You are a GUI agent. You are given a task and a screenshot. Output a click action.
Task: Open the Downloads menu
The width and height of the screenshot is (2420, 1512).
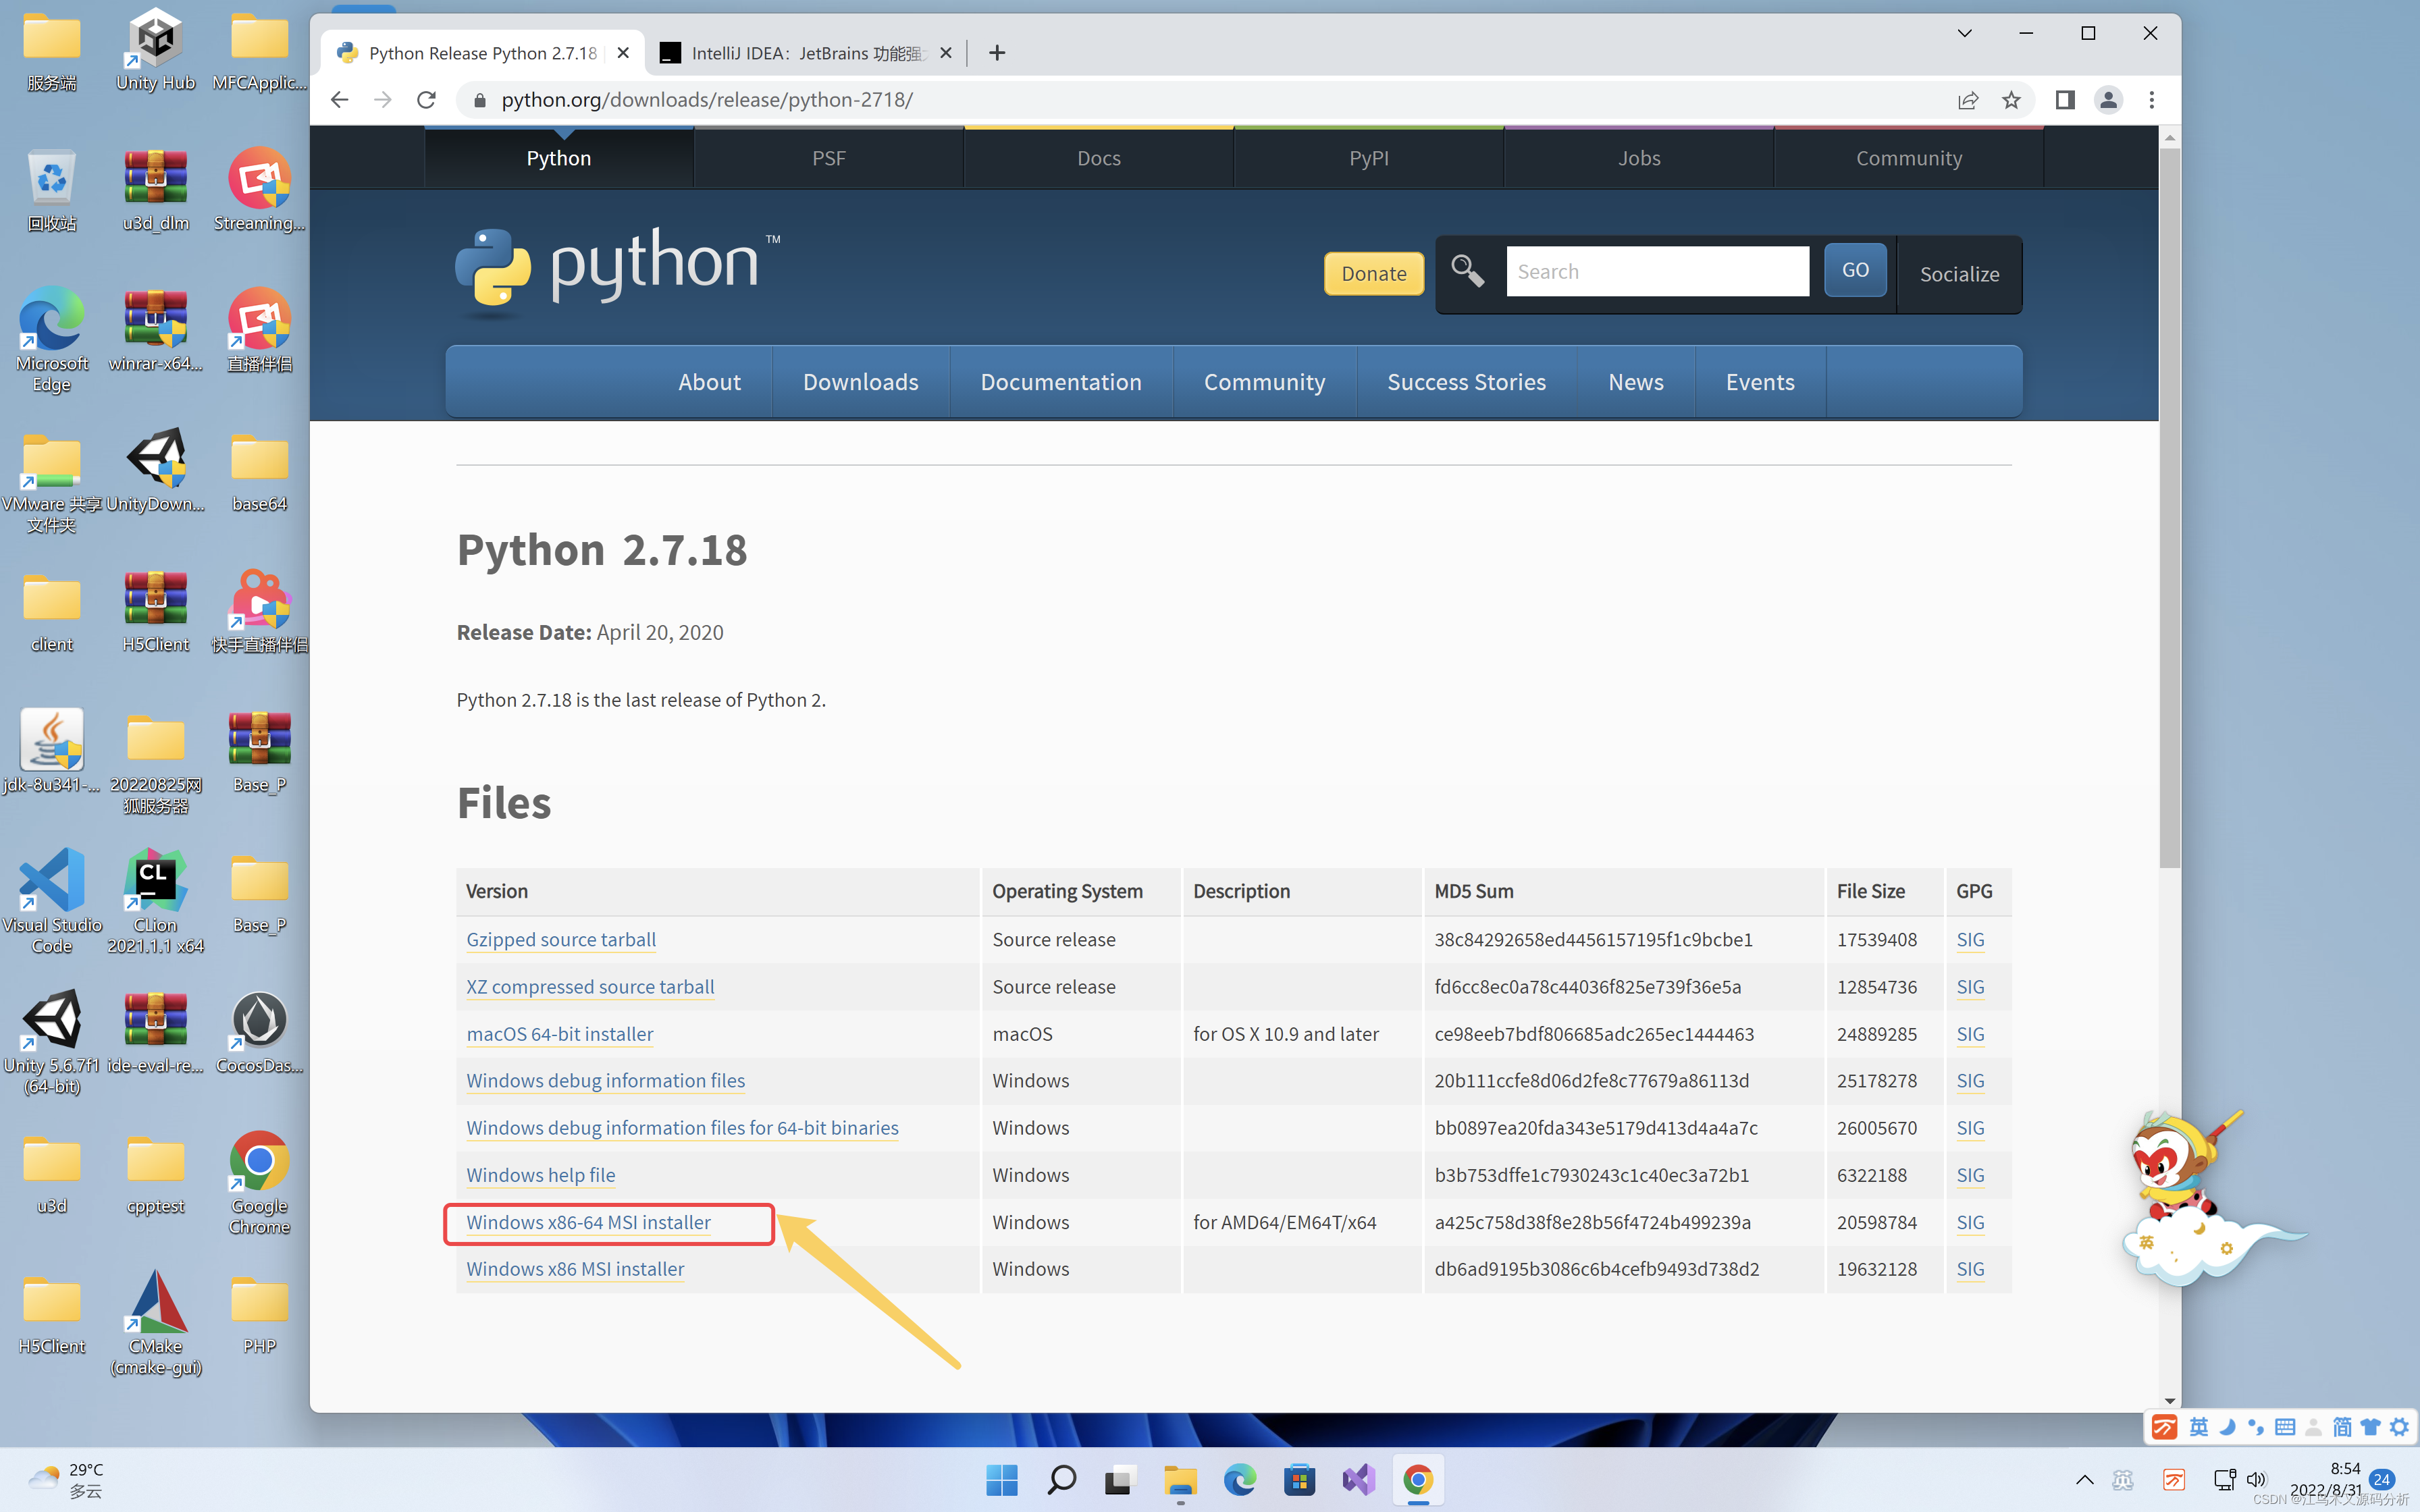[x=860, y=382]
